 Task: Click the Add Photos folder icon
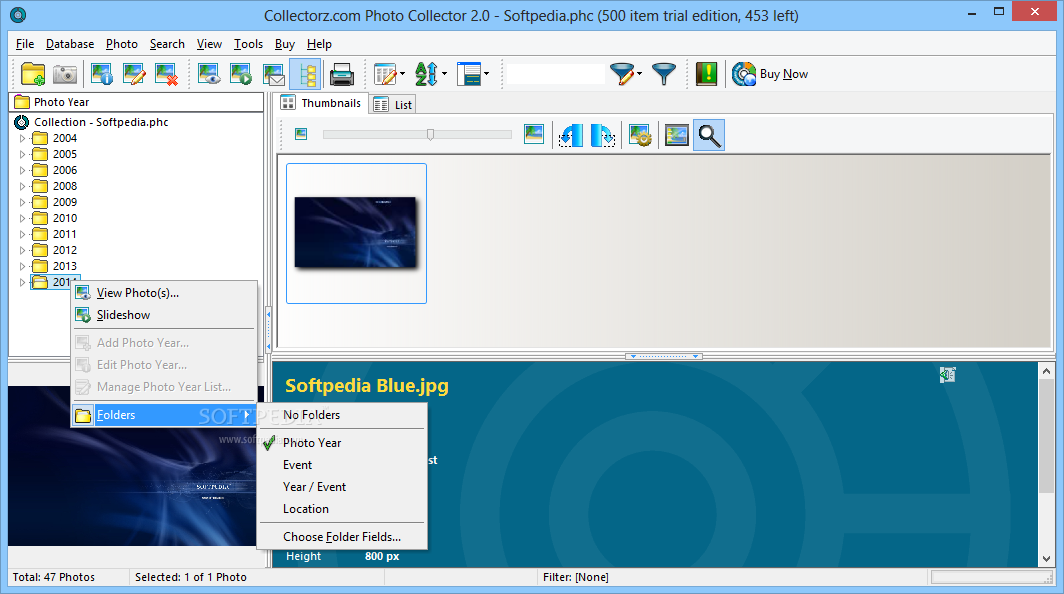(x=33, y=74)
